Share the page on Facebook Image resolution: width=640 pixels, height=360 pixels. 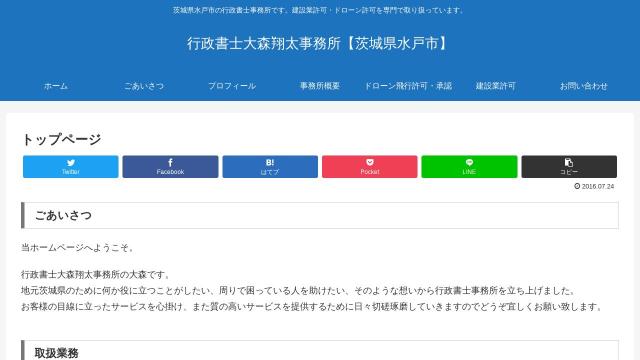[x=170, y=167]
